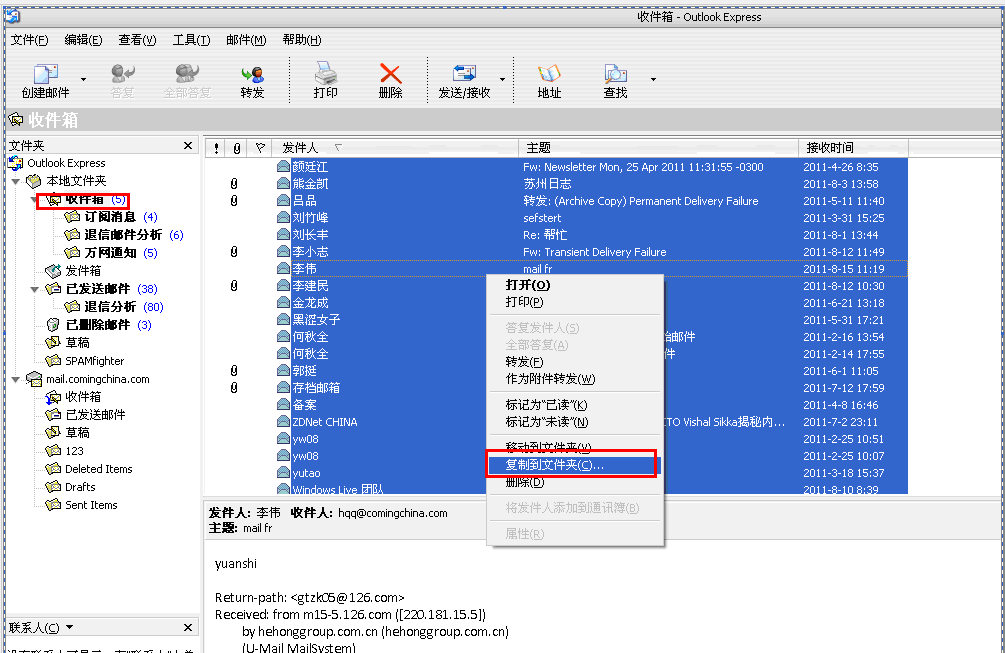This screenshot has height=653, width=1005.
Task: Close the 文件夹 pane with X
Action: pos(188,146)
